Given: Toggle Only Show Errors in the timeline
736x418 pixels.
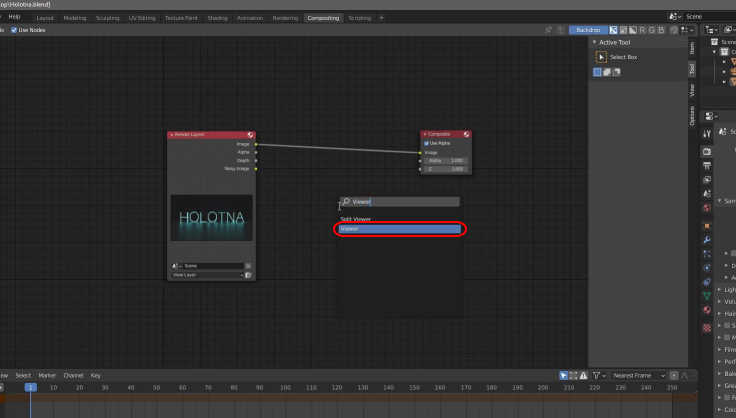Looking at the screenshot, I should point(583,376).
